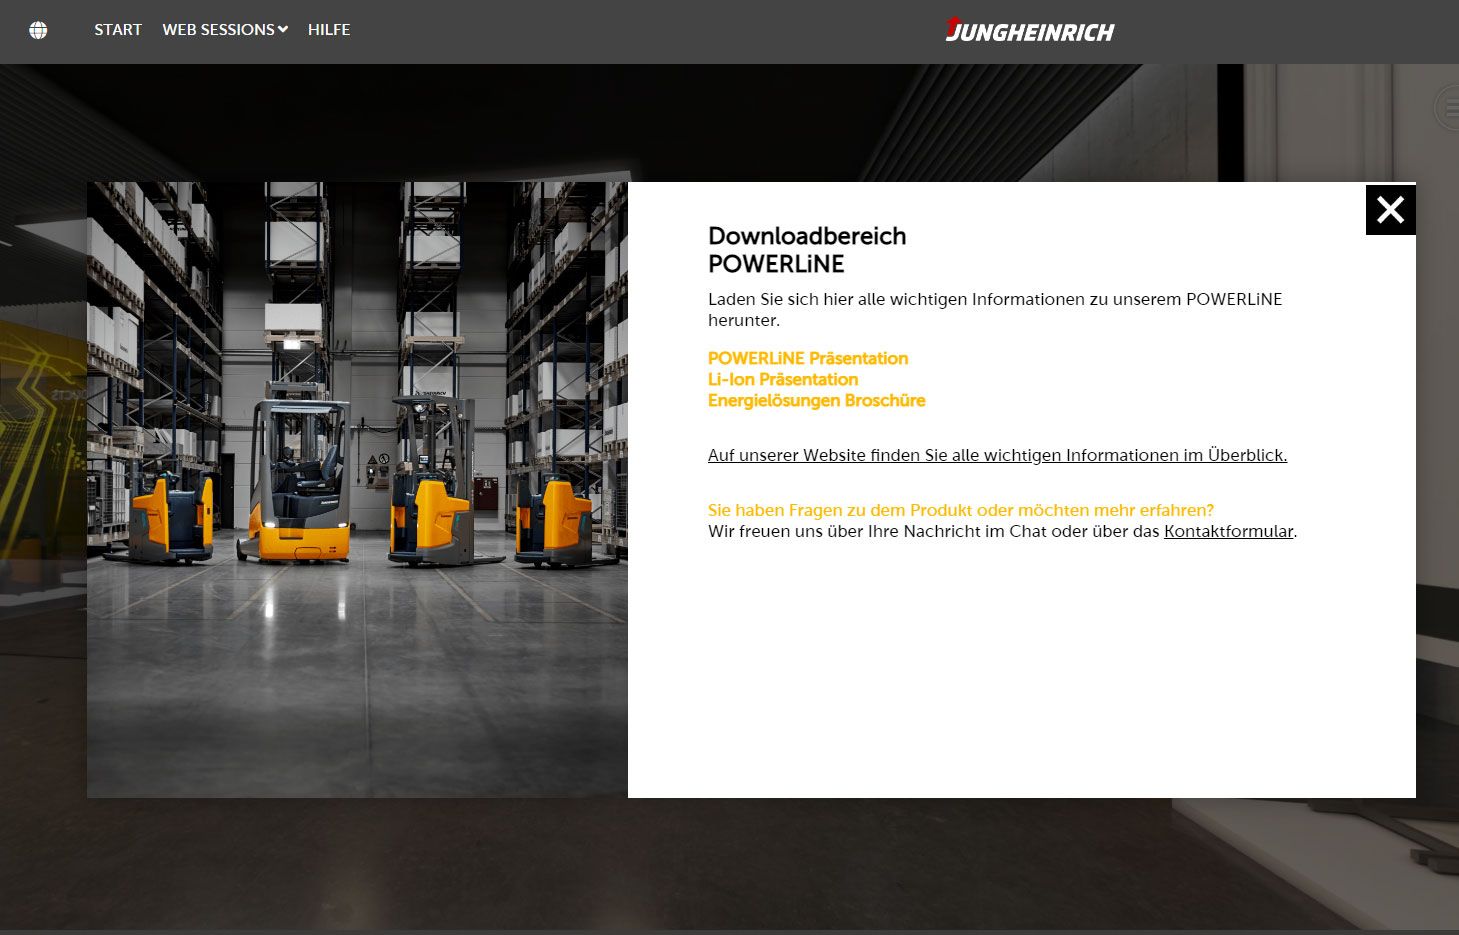Open the globe language selector icon
This screenshot has width=1459, height=935.
pyautogui.click(x=38, y=30)
